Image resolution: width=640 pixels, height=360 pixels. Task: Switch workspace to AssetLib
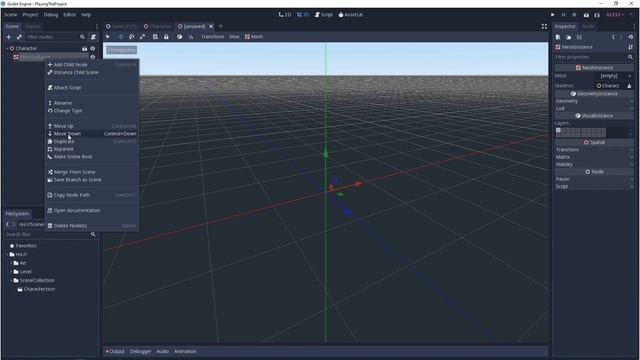(x=351, y=15)
